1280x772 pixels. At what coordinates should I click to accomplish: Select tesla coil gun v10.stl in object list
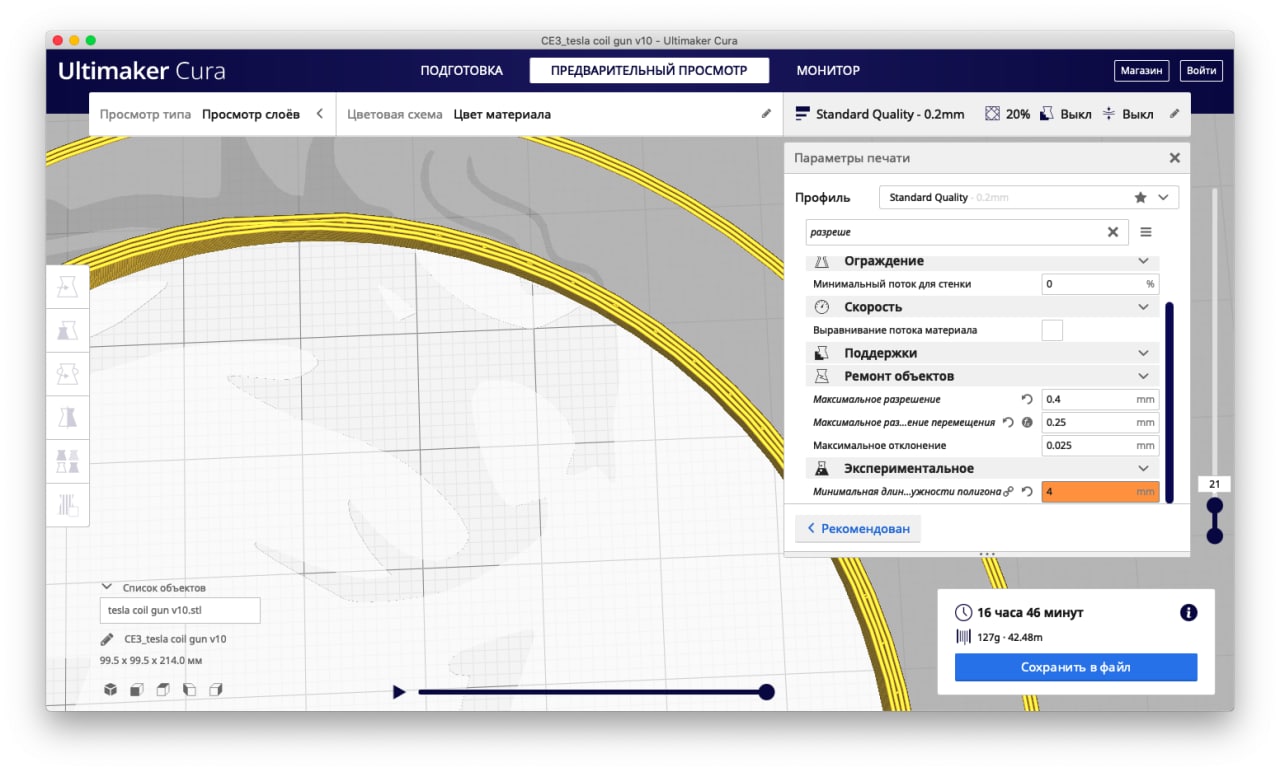pyautogui.click(x=180, y=610)
